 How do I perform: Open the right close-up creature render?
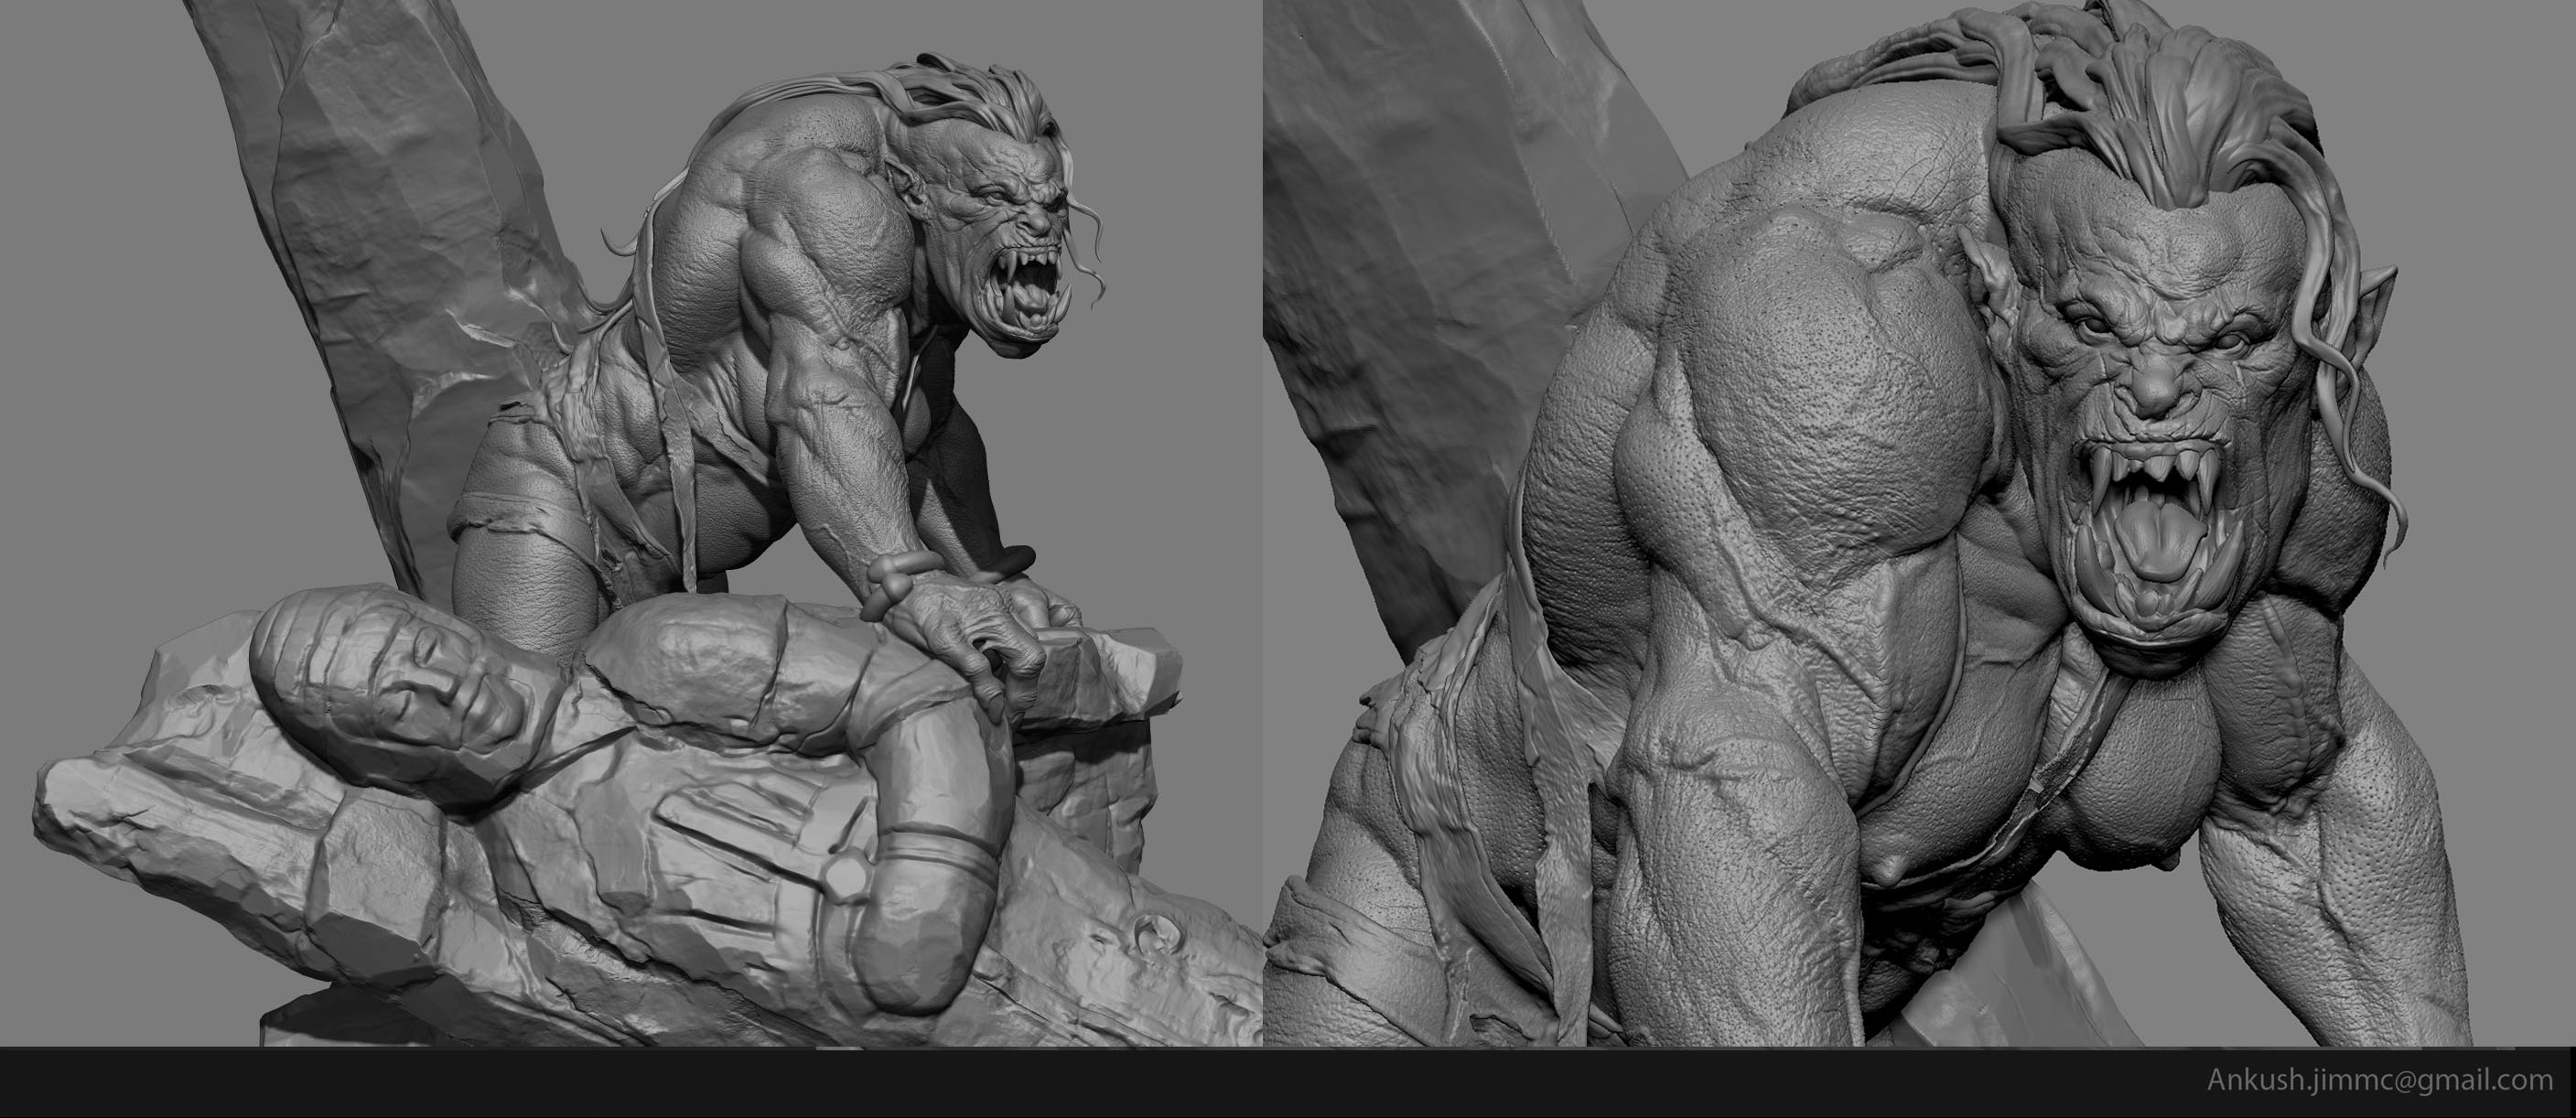pyautogui.click(x=1920, y=524)
